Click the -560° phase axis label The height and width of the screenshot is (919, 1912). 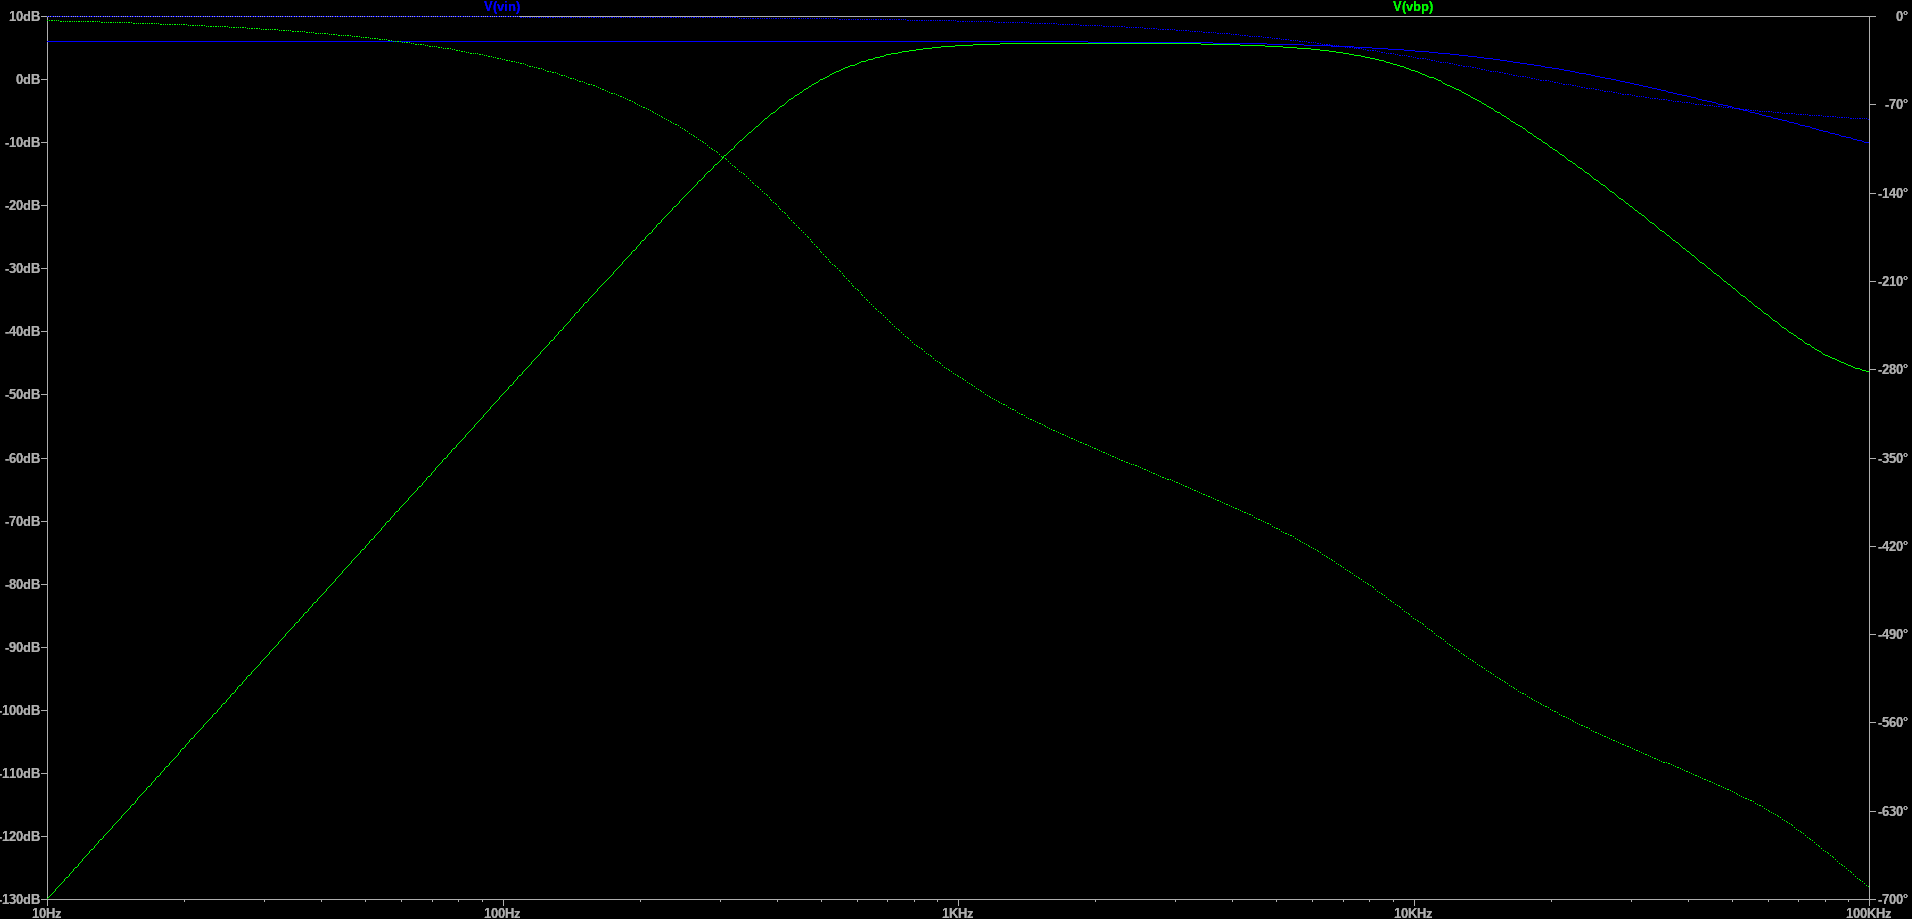tap(1893, 722)
